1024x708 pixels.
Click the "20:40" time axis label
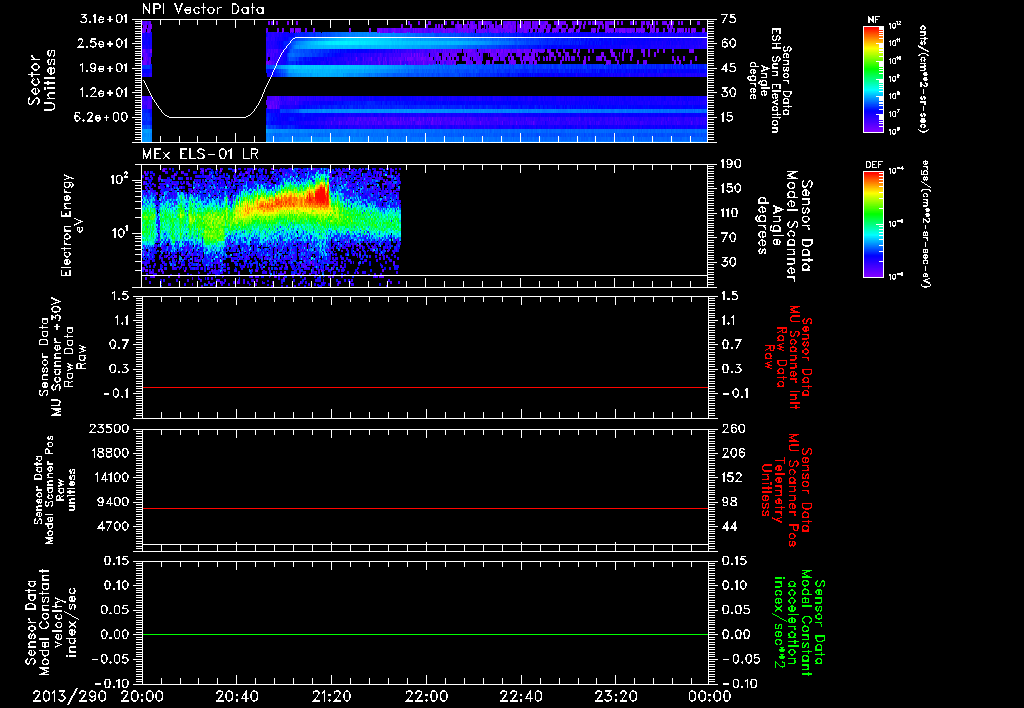click(x=236, y=696)
